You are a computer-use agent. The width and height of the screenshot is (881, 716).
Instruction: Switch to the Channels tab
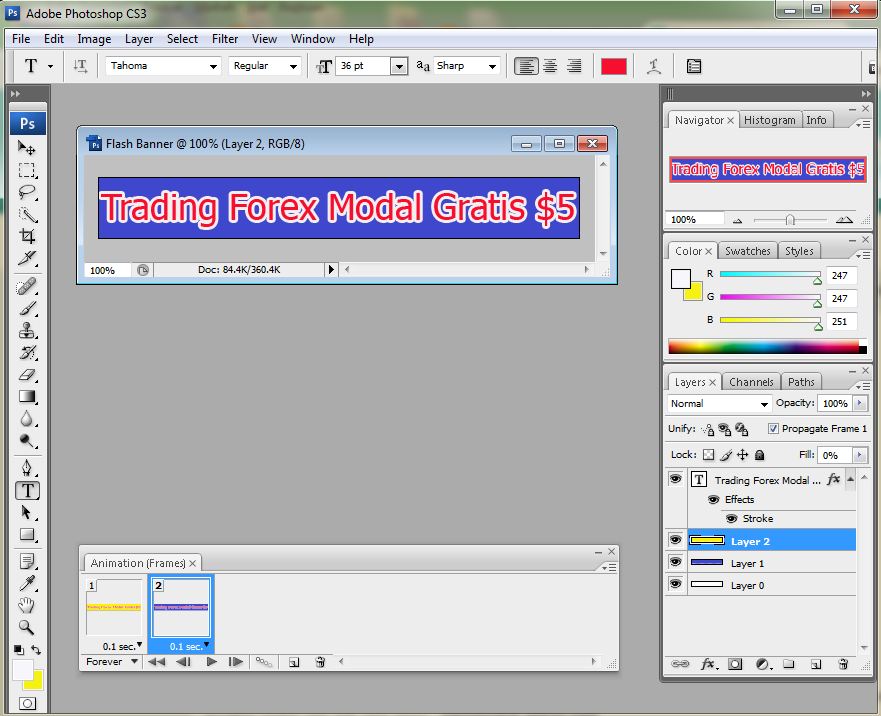(x=751, y=382)
